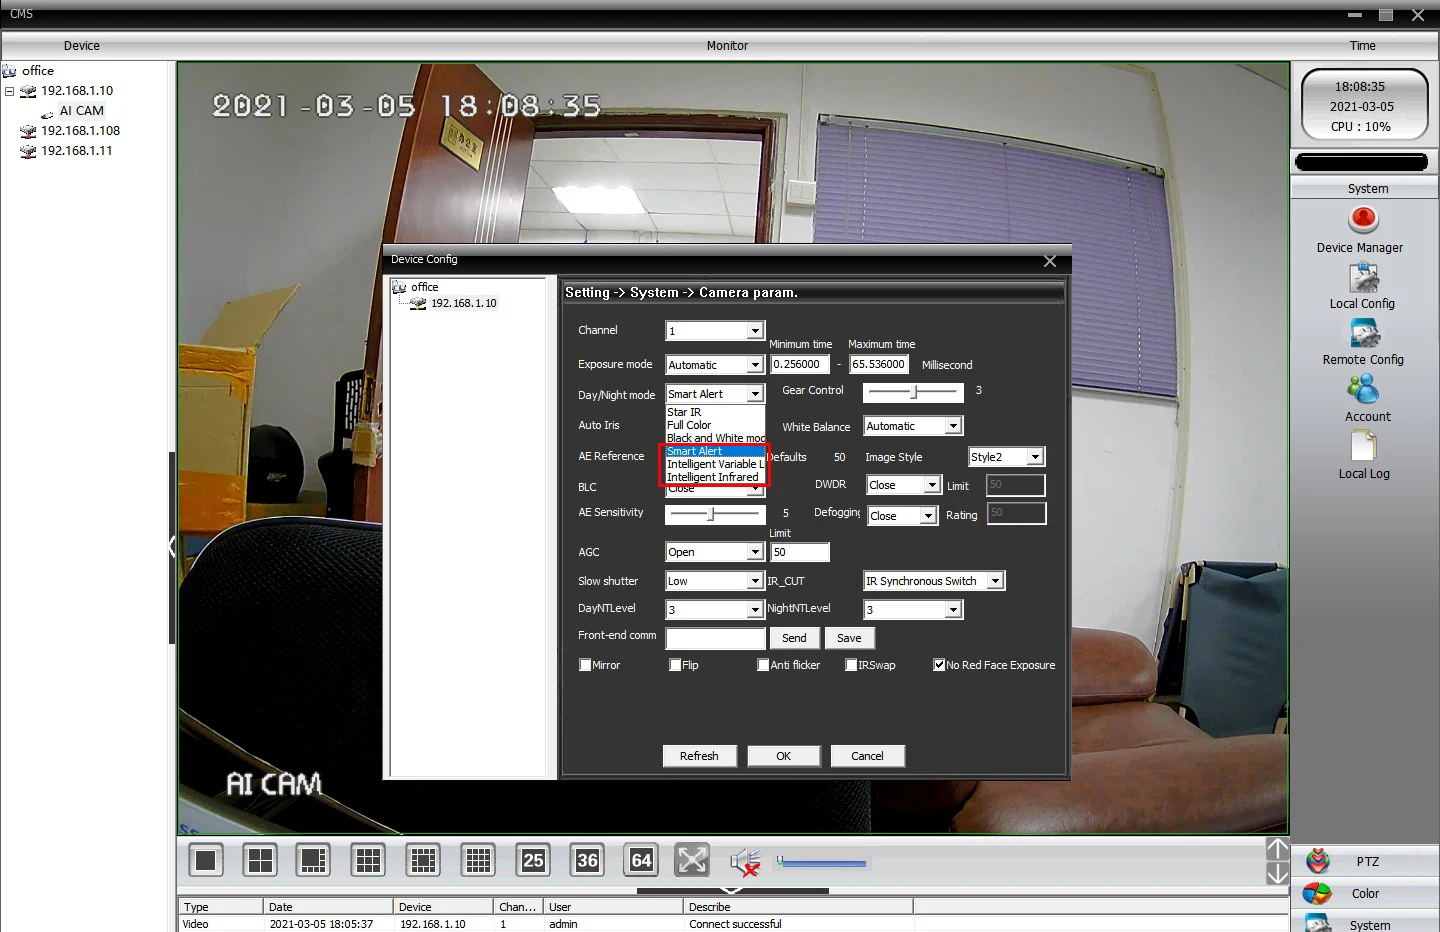
Task: Open the NightNTLevel dropdown
Action: pos(913,609)
